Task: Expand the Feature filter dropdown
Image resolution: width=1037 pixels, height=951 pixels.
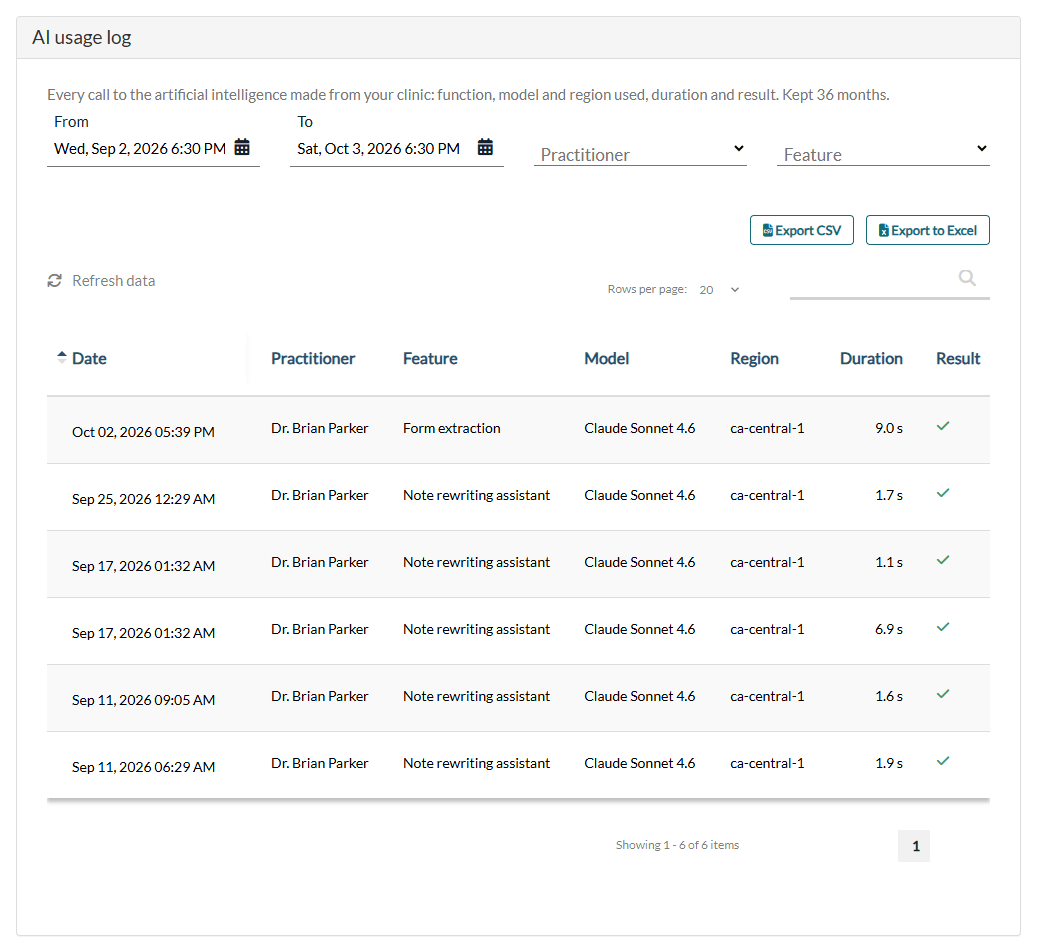Action: 883,153
